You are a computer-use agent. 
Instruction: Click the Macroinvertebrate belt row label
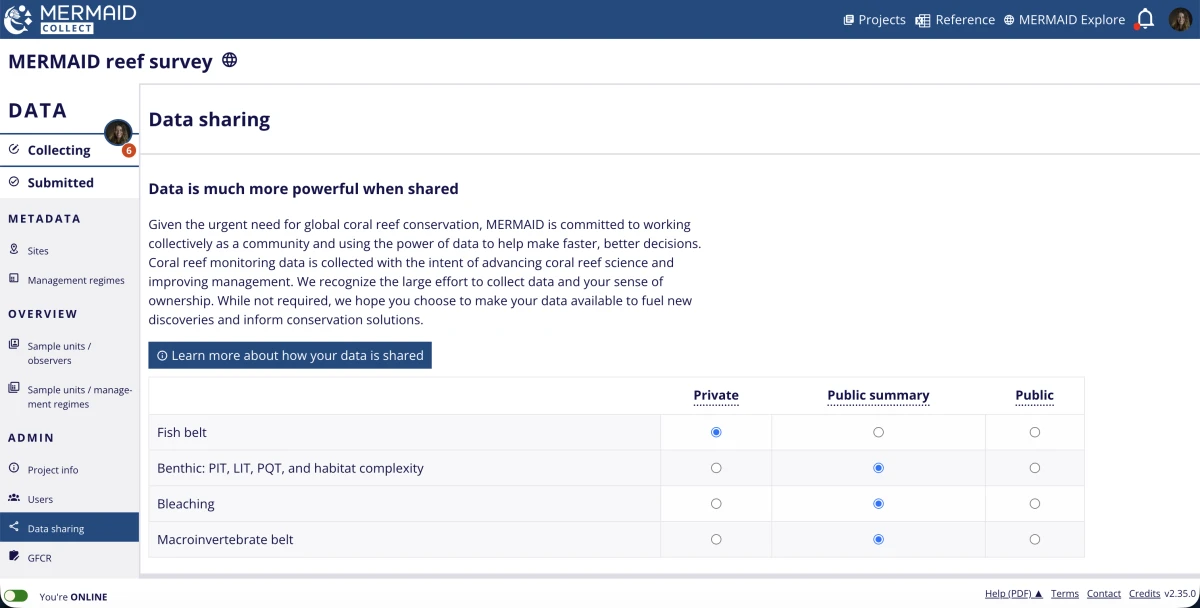(225, 539)
